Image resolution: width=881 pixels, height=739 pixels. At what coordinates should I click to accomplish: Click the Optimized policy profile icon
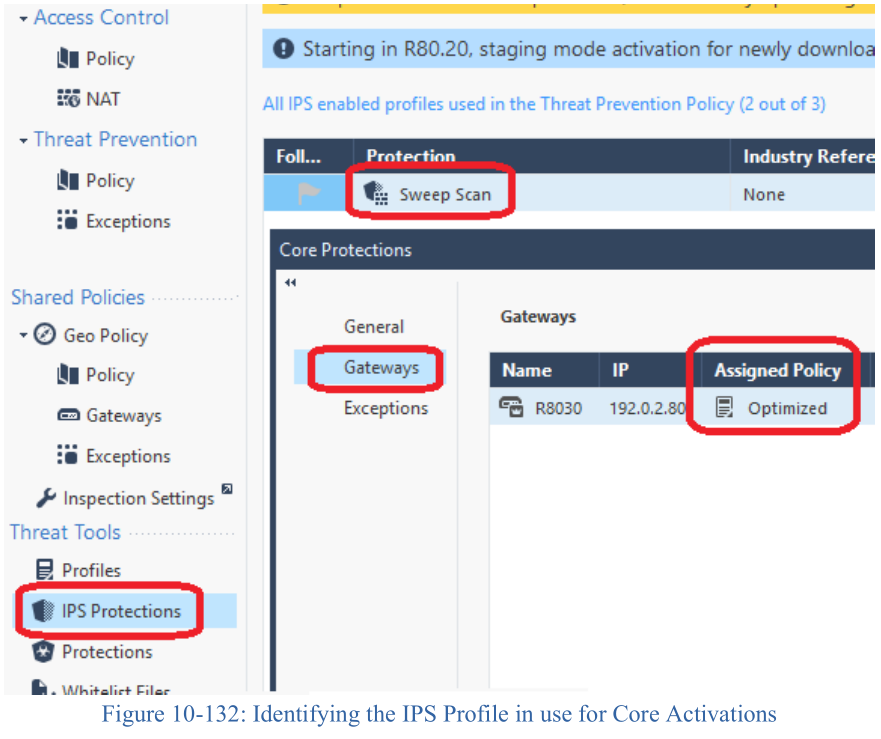(x=725, y=408)
